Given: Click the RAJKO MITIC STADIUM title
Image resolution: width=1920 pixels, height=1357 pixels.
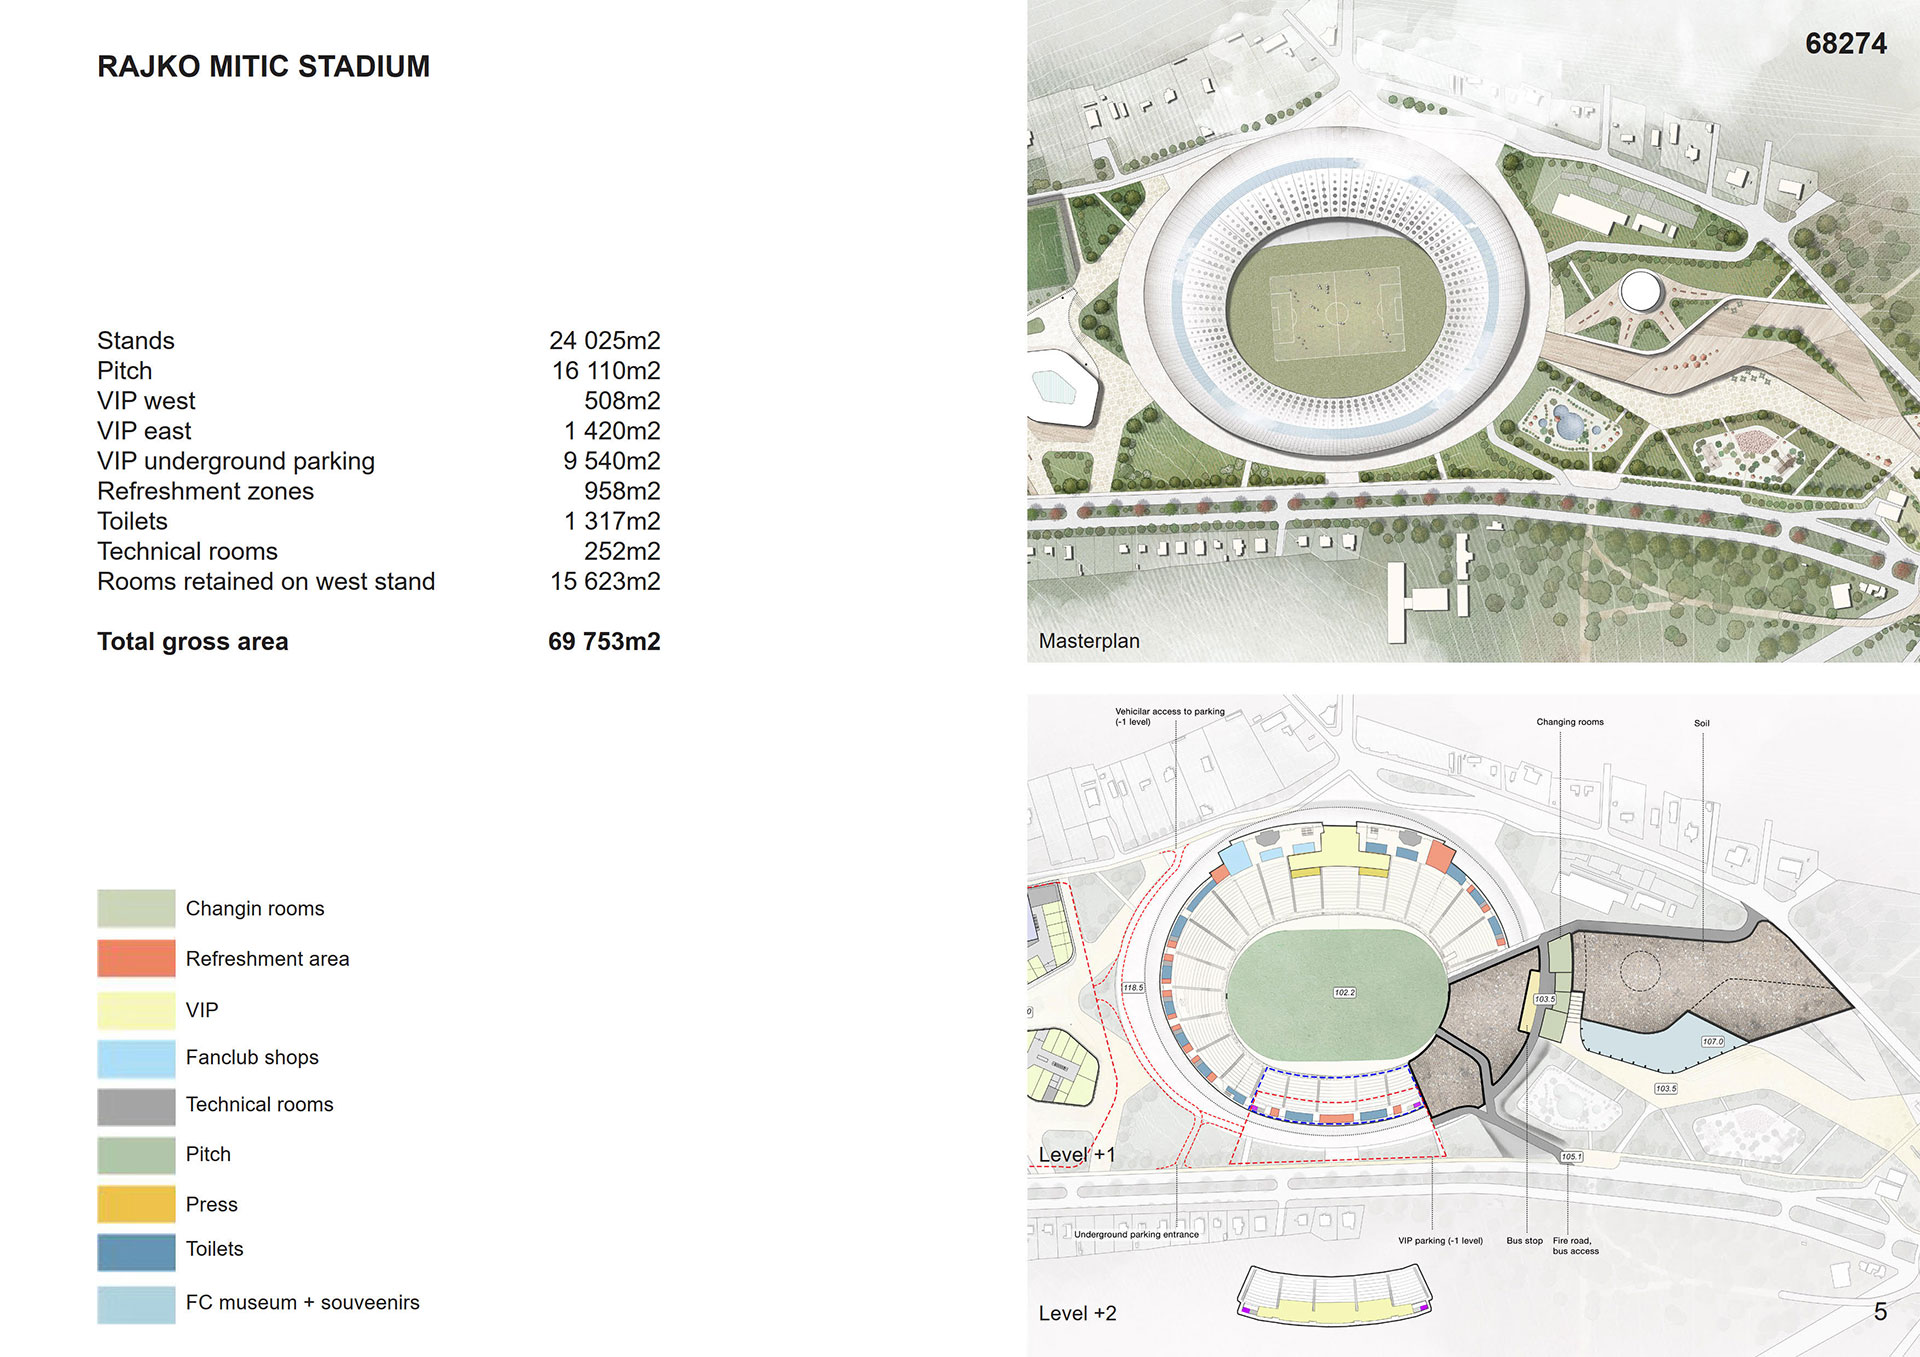Looking at the screenshot, I should (x=263, y=66).
